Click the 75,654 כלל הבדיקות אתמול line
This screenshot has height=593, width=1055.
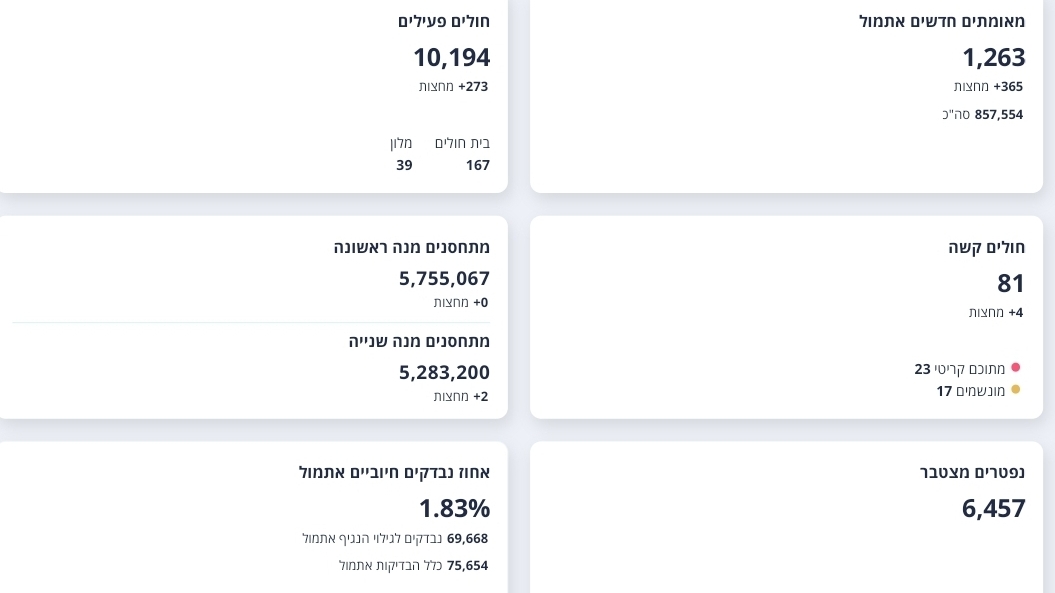(413, 565)
